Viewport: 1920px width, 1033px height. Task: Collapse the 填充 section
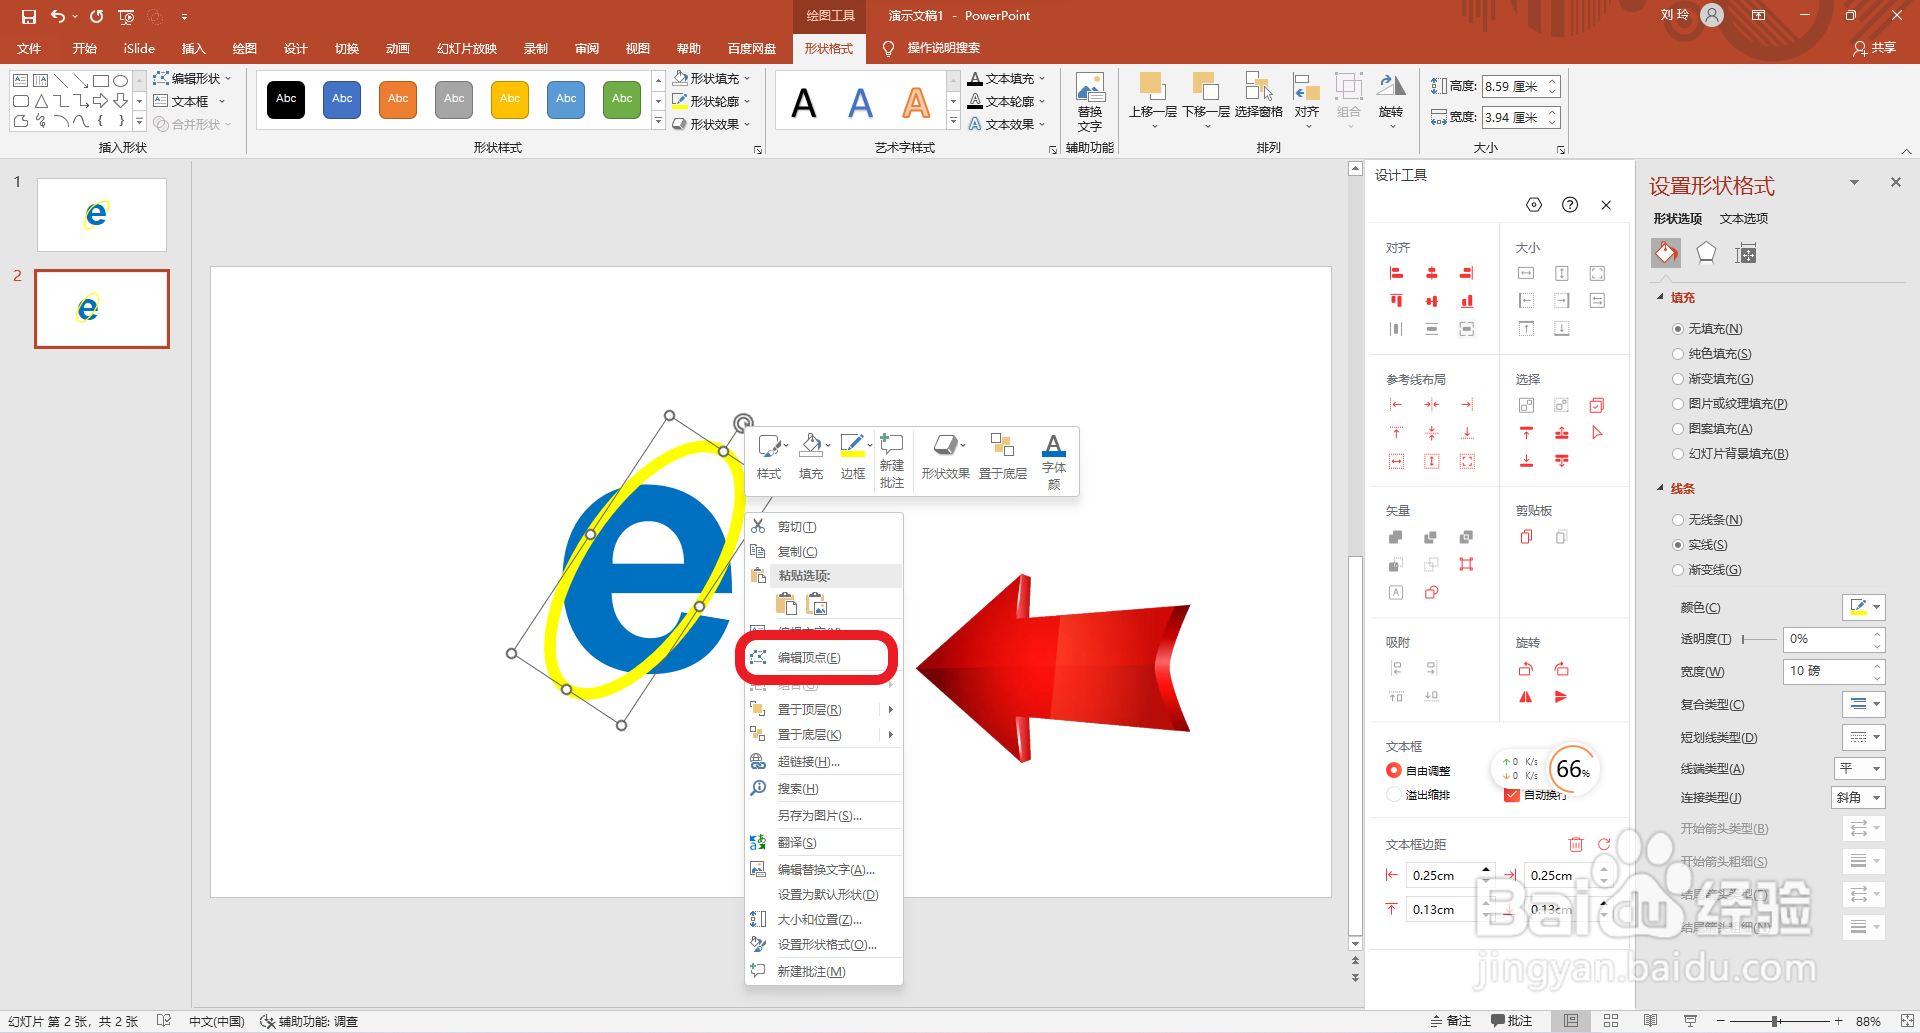tap(1661, 298)
